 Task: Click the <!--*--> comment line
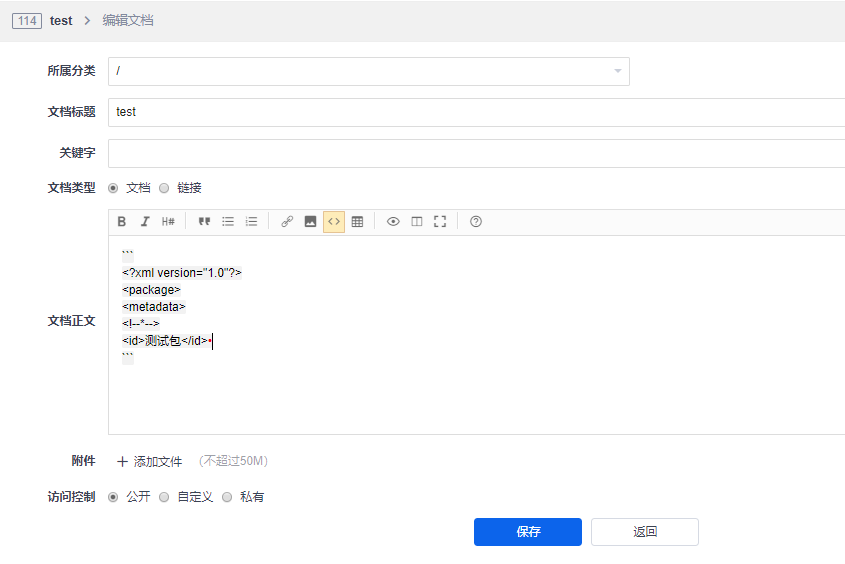141,324
